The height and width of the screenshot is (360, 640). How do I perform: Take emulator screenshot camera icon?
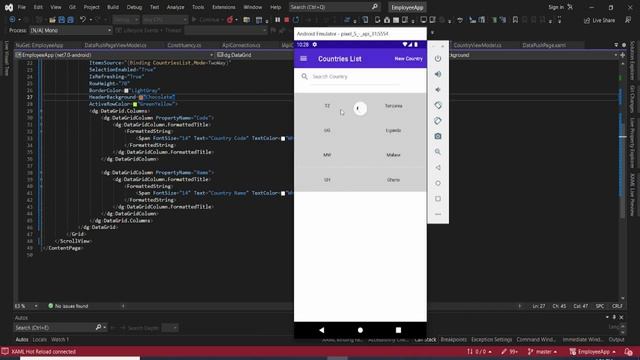click(x=438, y=136)
